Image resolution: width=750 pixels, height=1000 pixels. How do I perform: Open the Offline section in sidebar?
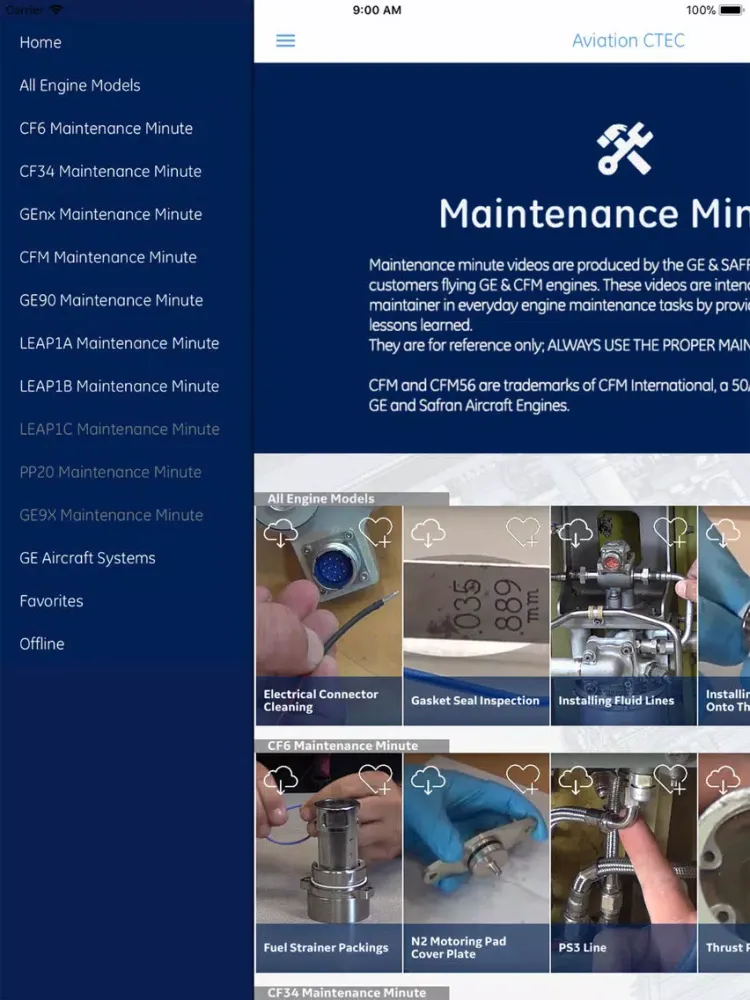click(41, 643)
